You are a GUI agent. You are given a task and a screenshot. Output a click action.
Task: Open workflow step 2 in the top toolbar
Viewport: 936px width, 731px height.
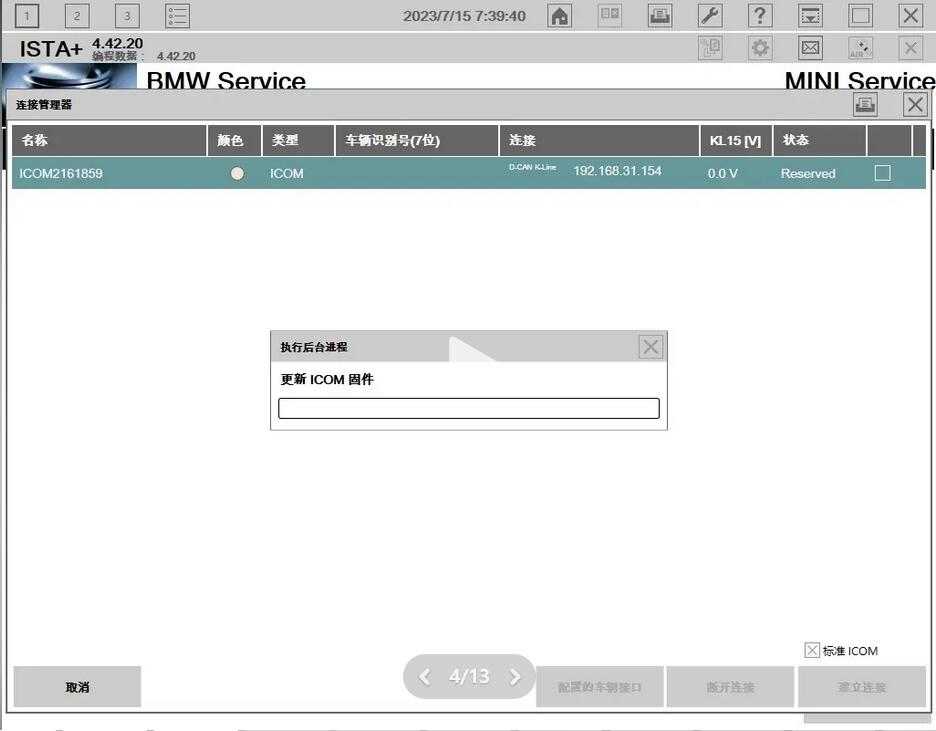pos(76,16)
